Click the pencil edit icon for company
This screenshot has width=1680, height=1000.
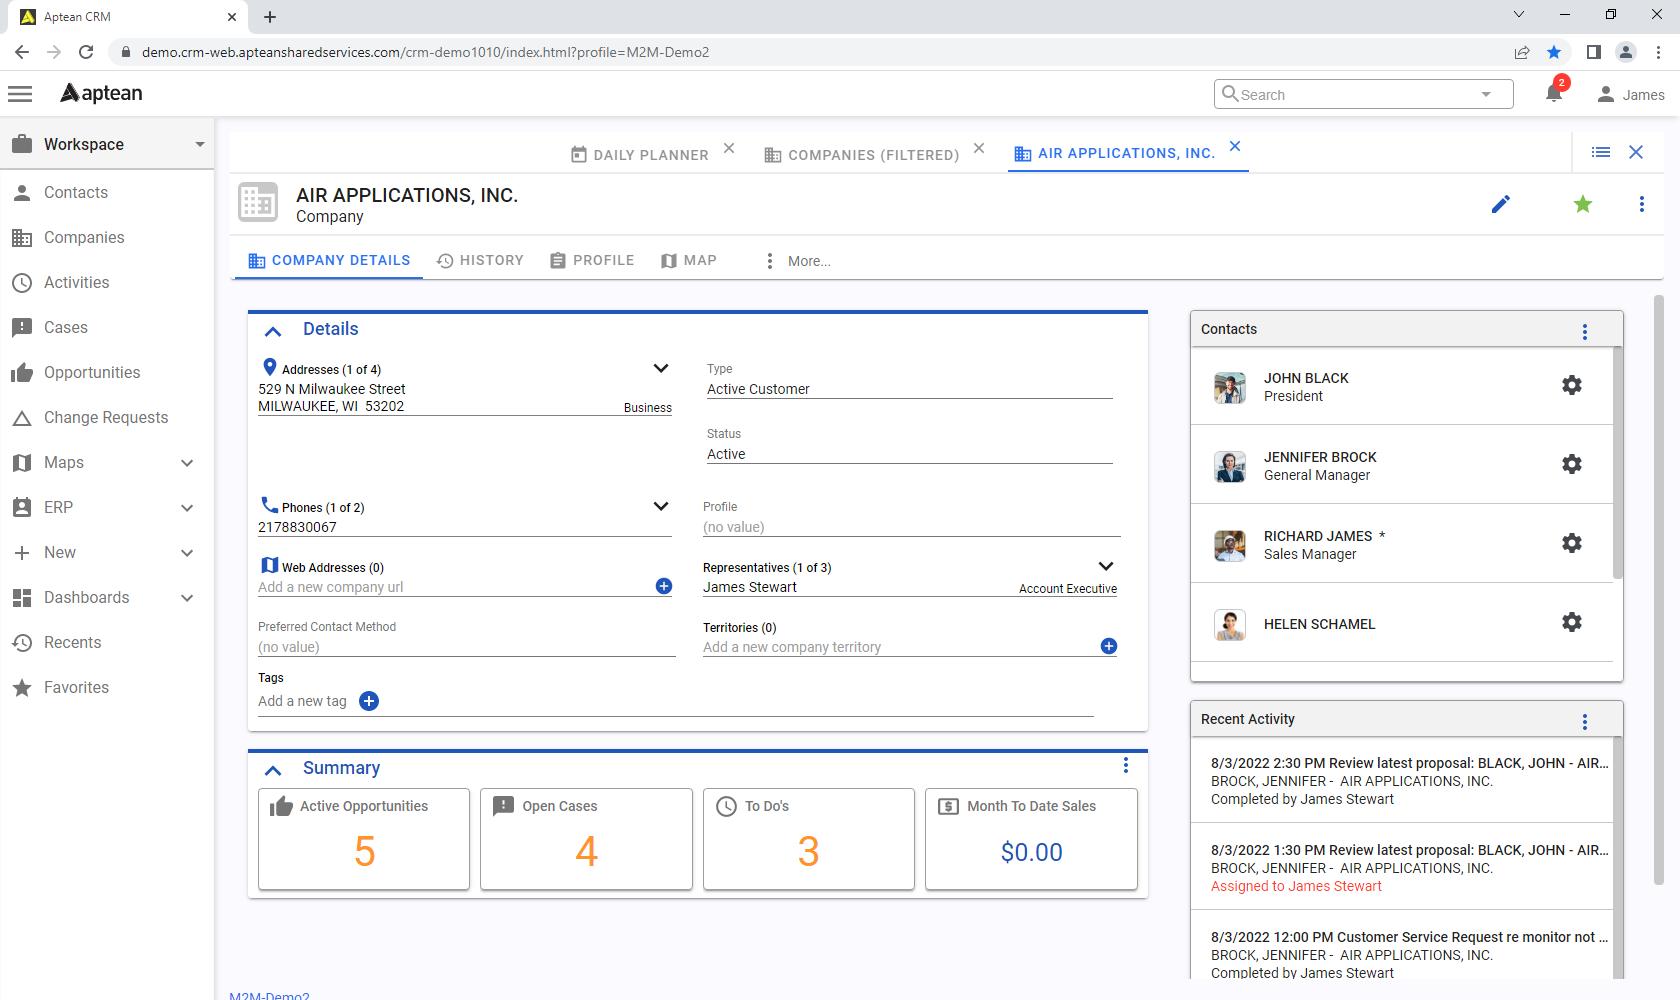(1500, 205)
